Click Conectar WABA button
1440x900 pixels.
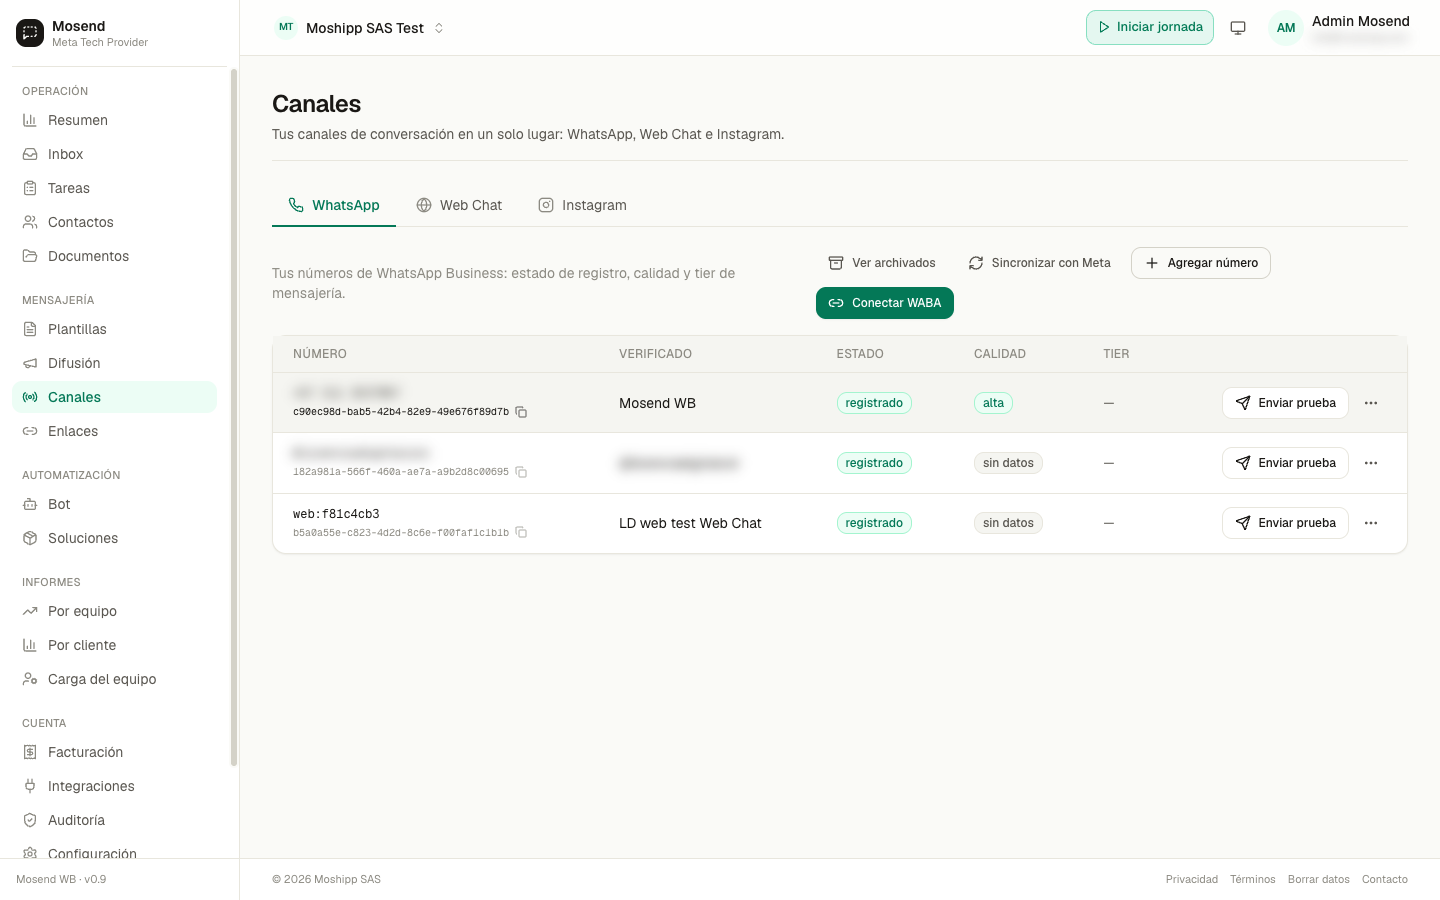coord(885,303)
